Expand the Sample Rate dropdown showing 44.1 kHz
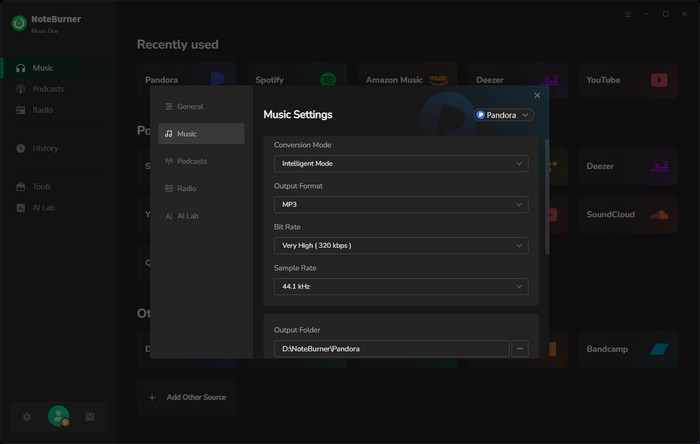 [x=401, y=286]
